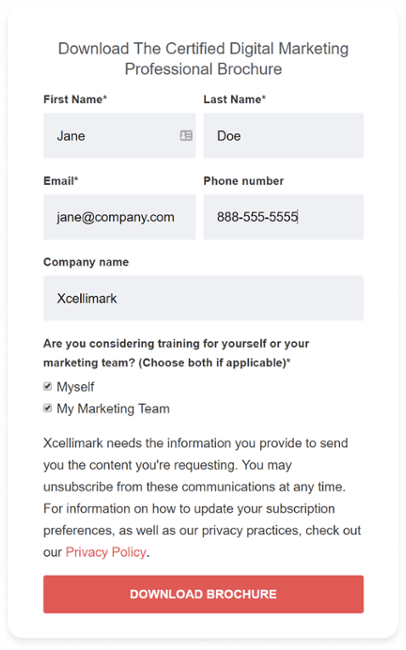Image resolution: width=406 pixels, height=650 pixels.
Task: Click the Phone number label
Action: click(243, 181)
